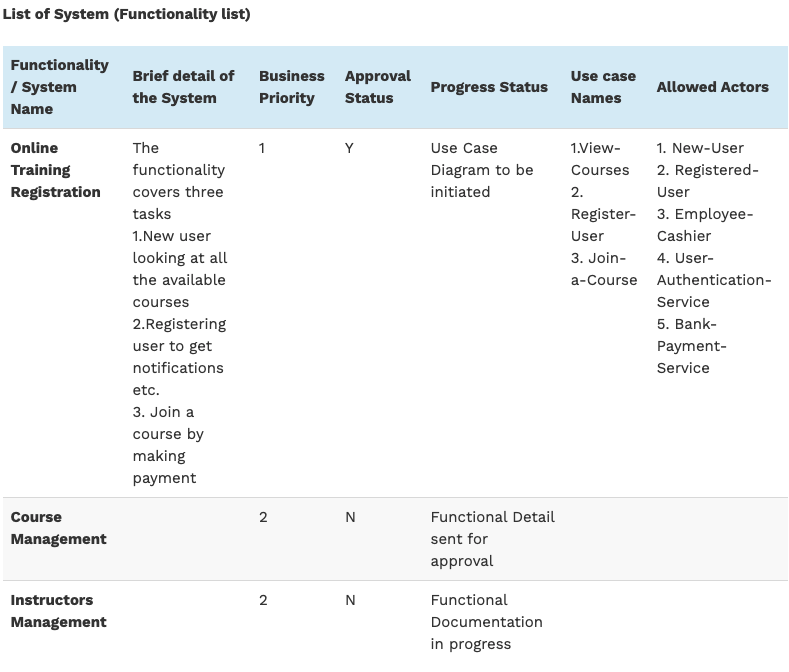
Task: Click the 'Use case Names' column header
Action: (603, 87)
